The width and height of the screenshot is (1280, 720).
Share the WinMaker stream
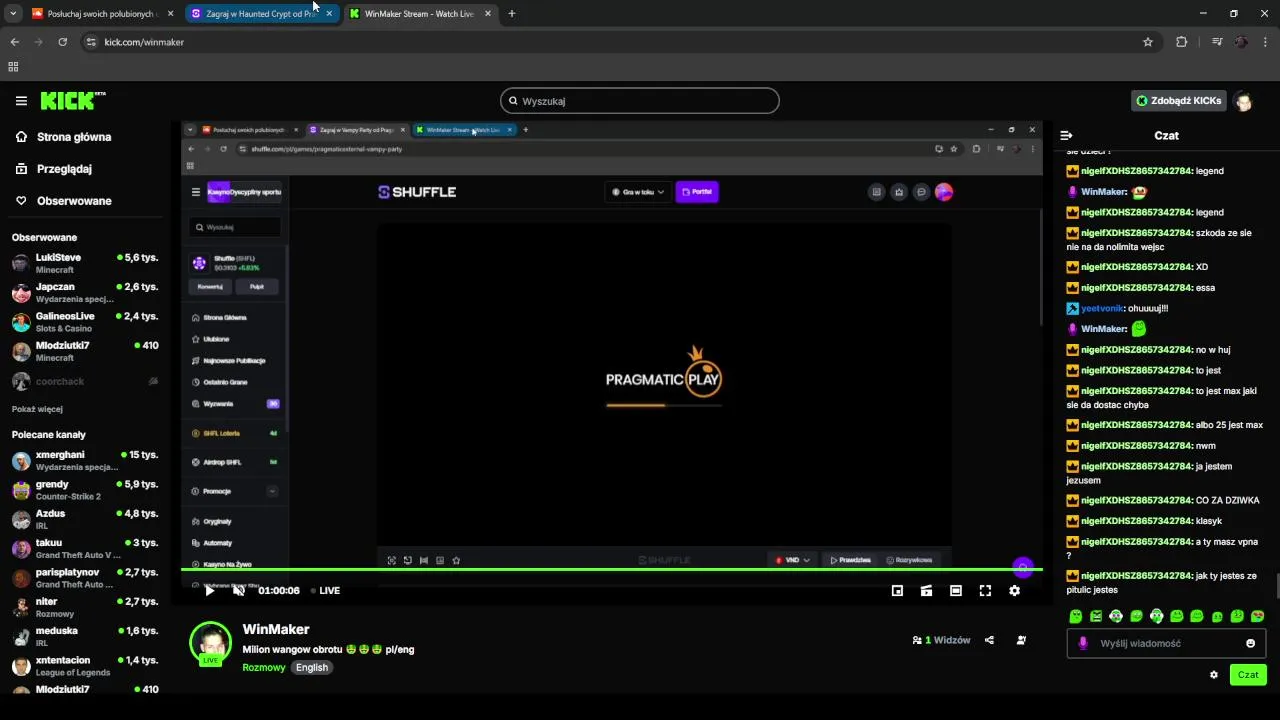click(x=989, y=640)
